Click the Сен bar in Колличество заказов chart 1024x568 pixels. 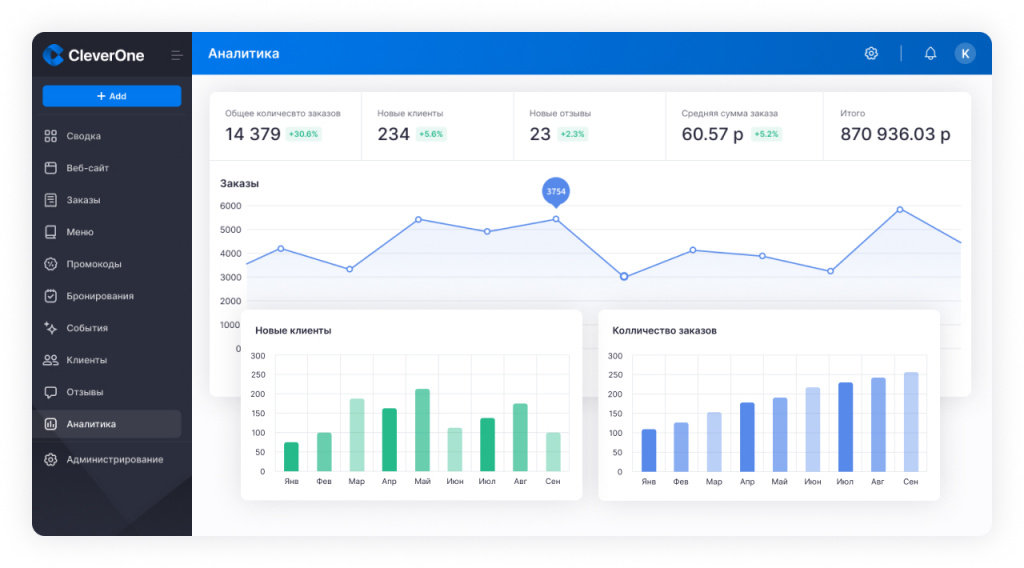[x=910, y=421]
